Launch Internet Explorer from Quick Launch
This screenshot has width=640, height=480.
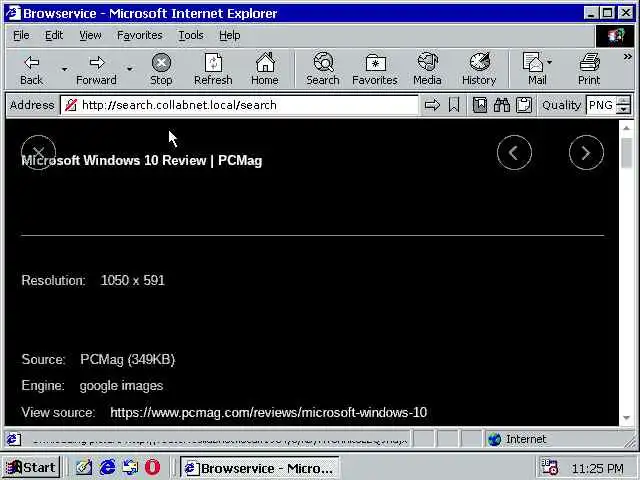pyautogui.click(x=107, y=467)
